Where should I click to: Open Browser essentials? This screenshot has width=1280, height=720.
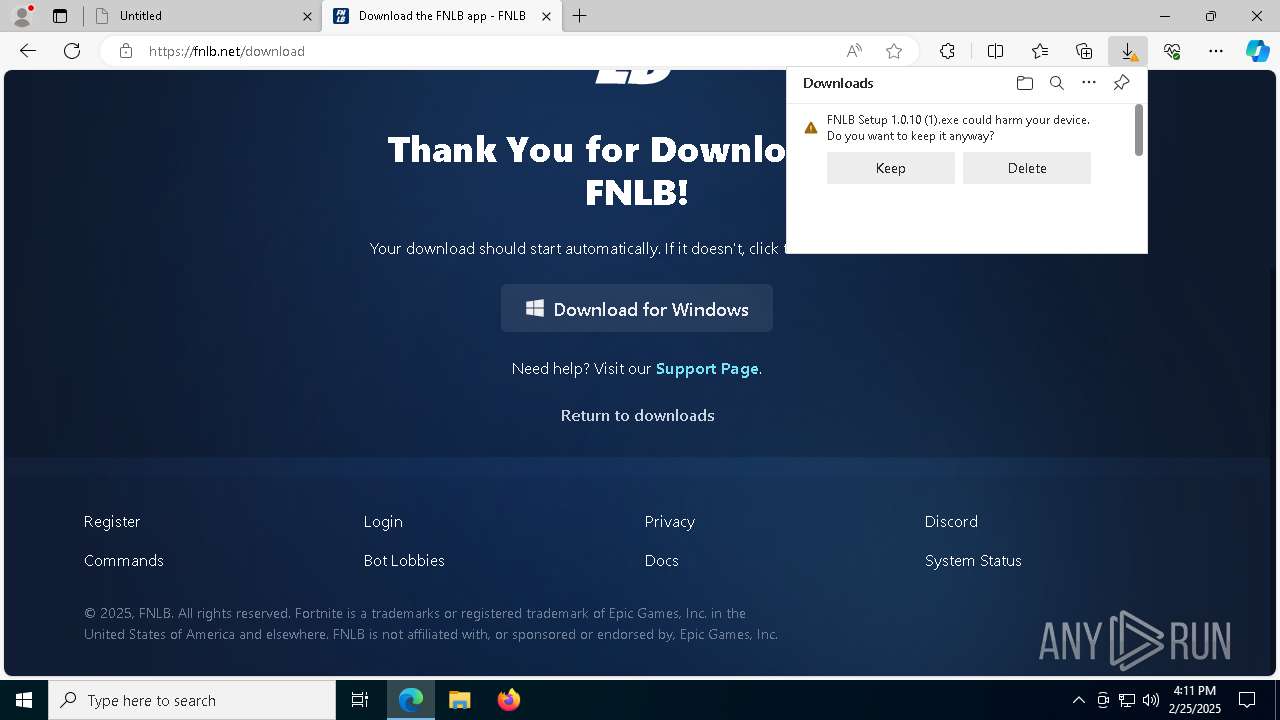[1172, 51]
